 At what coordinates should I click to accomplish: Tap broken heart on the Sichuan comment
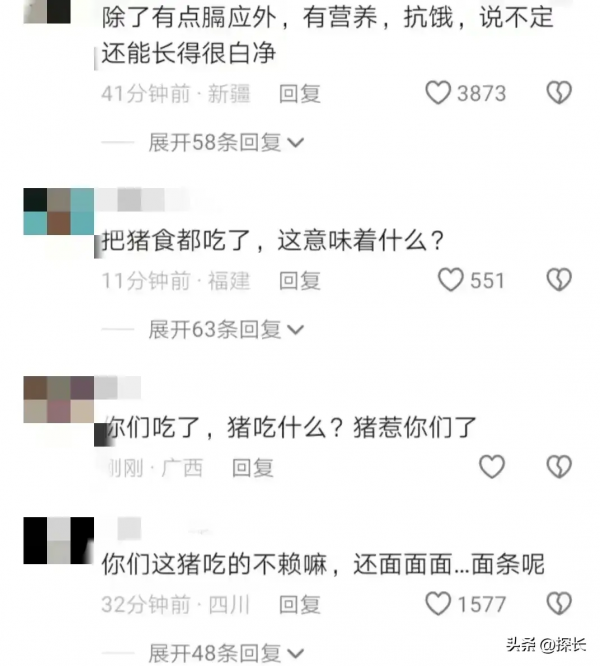[x=559, y=603]
